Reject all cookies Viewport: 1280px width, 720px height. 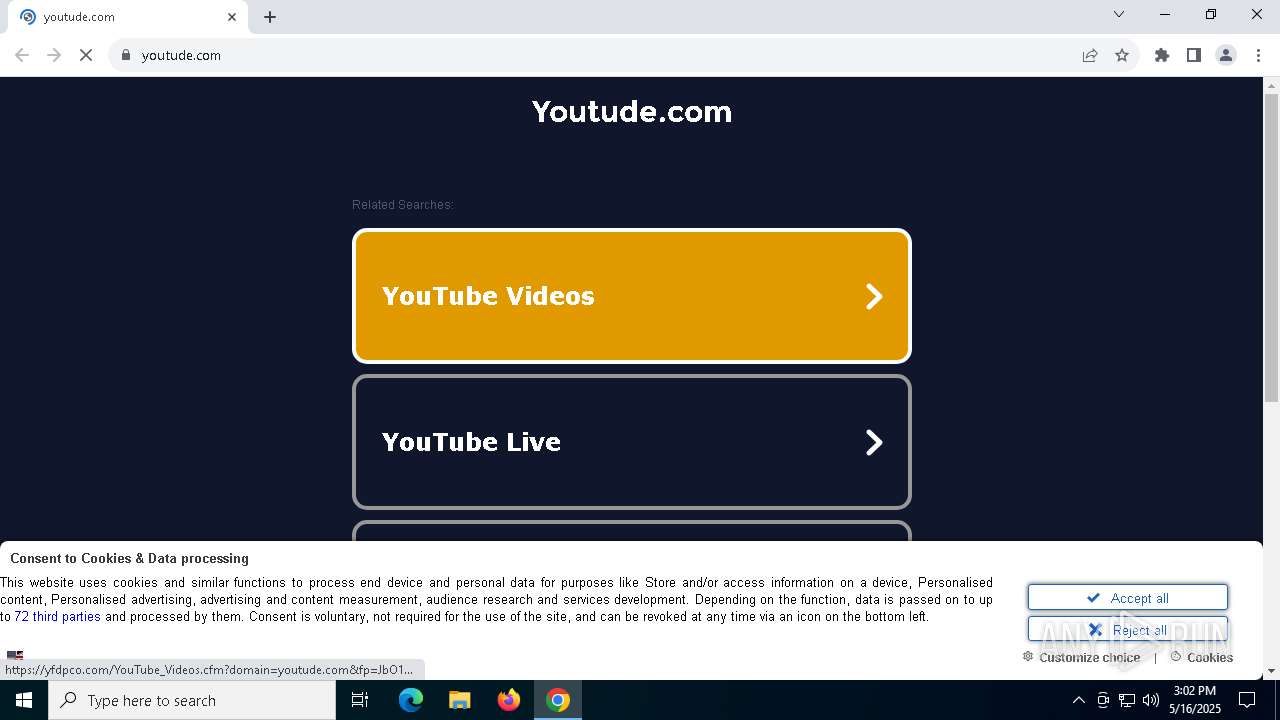[1128, 630]
